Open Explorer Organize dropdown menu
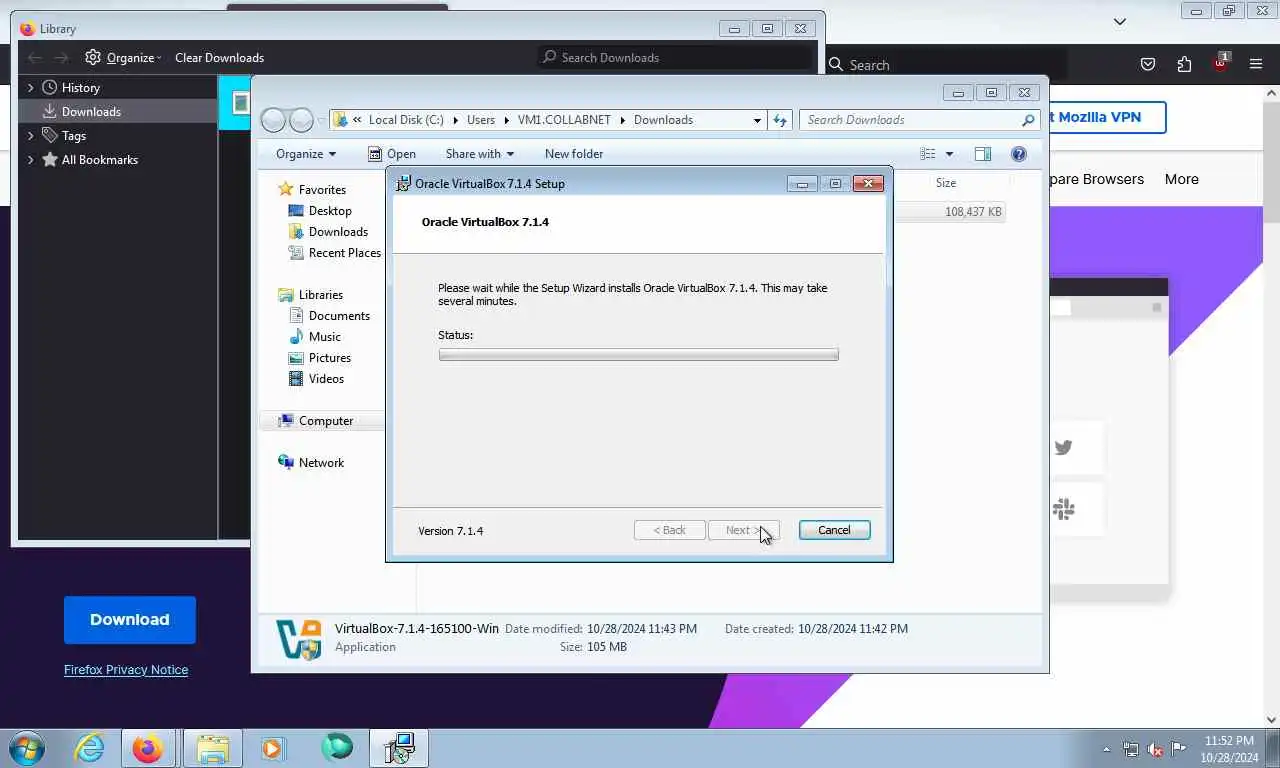The height and width of the screenshot is (768, 1280). [x=306, y=154]
